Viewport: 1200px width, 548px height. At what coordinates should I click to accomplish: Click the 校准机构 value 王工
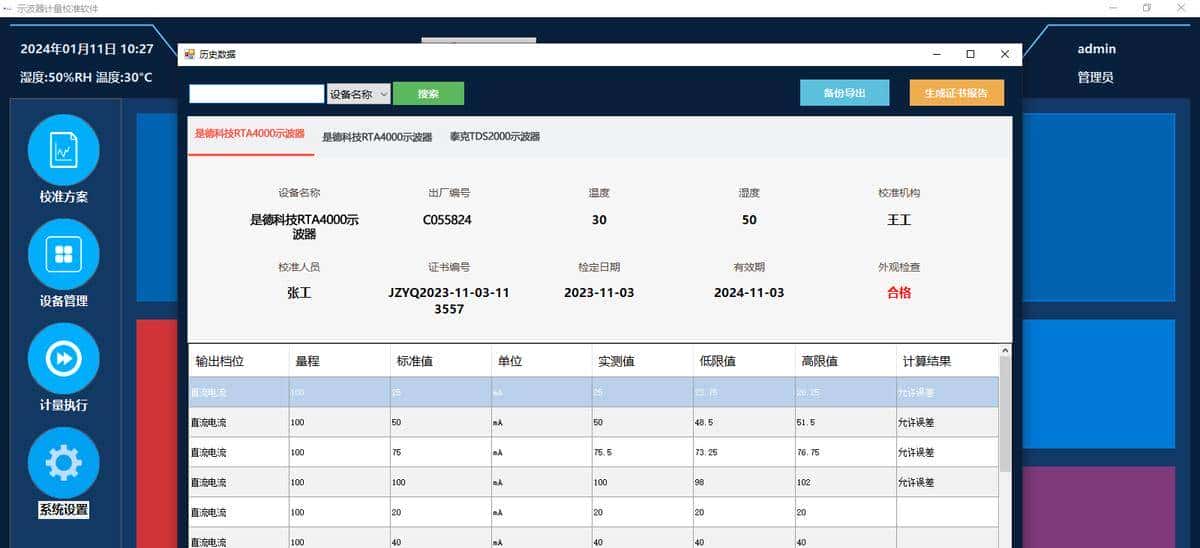(899, 219)
